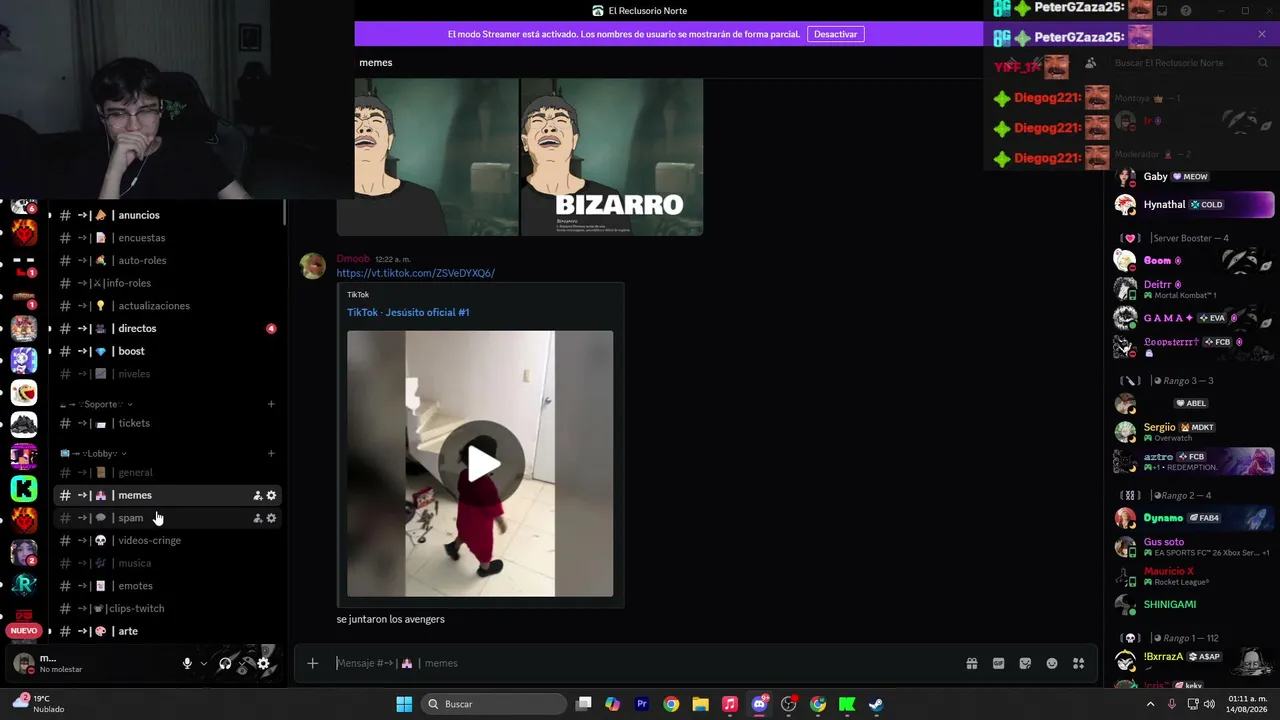The width and height of the screenshot is (1280, 720).
Task: Click the Desactivar streamer mode button
Action: pos(835,34)
